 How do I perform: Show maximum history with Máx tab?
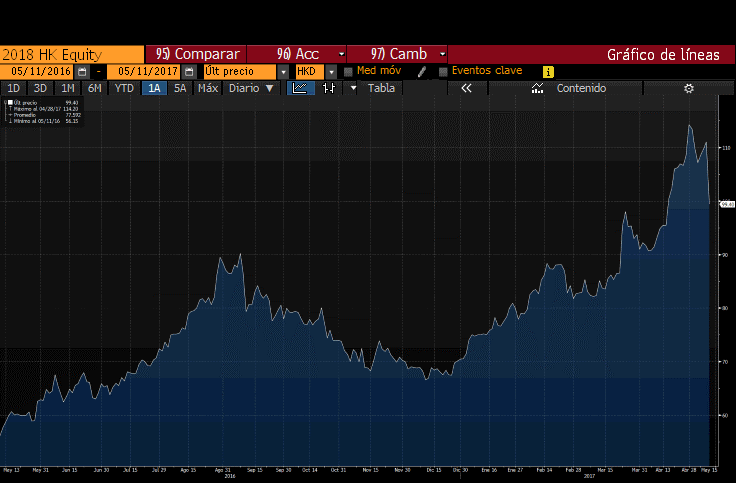pos(208,88)
